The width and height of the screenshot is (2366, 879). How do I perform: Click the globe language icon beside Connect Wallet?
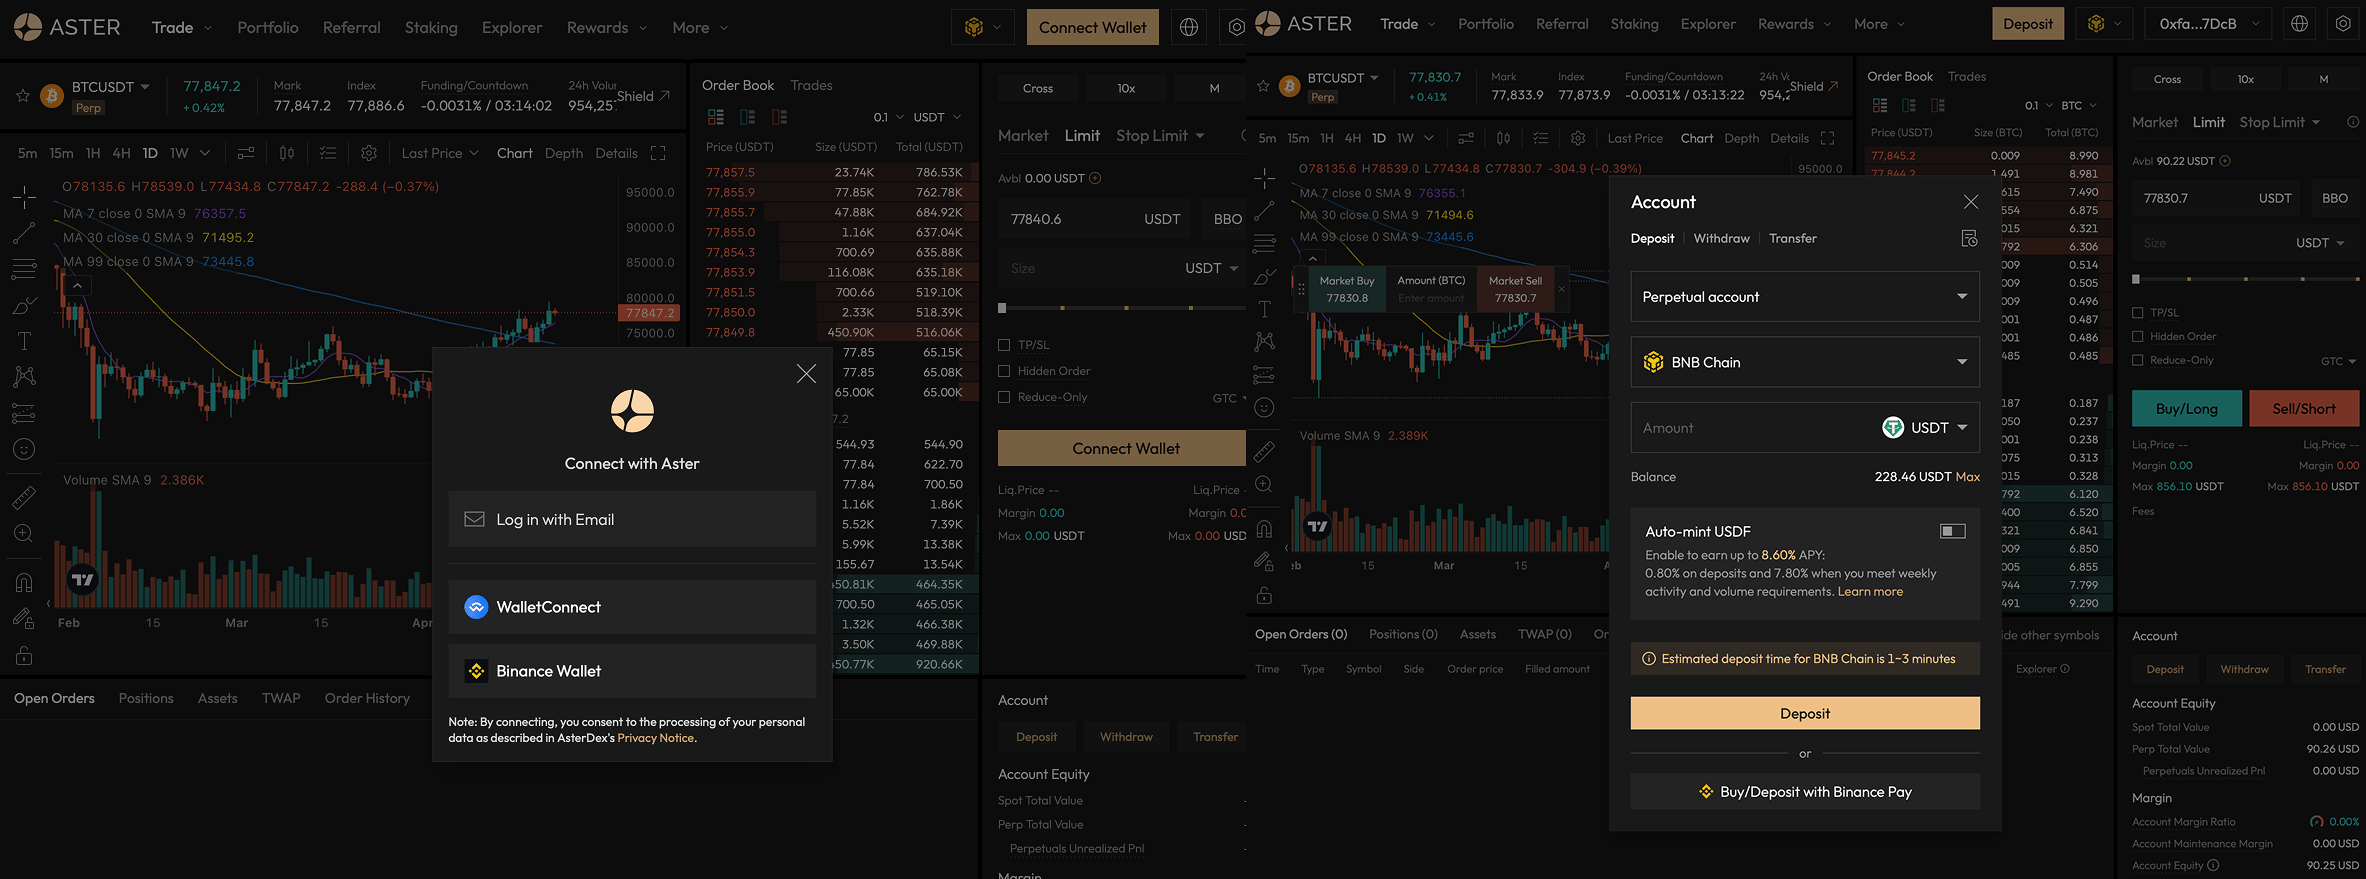click(1189, 28)
